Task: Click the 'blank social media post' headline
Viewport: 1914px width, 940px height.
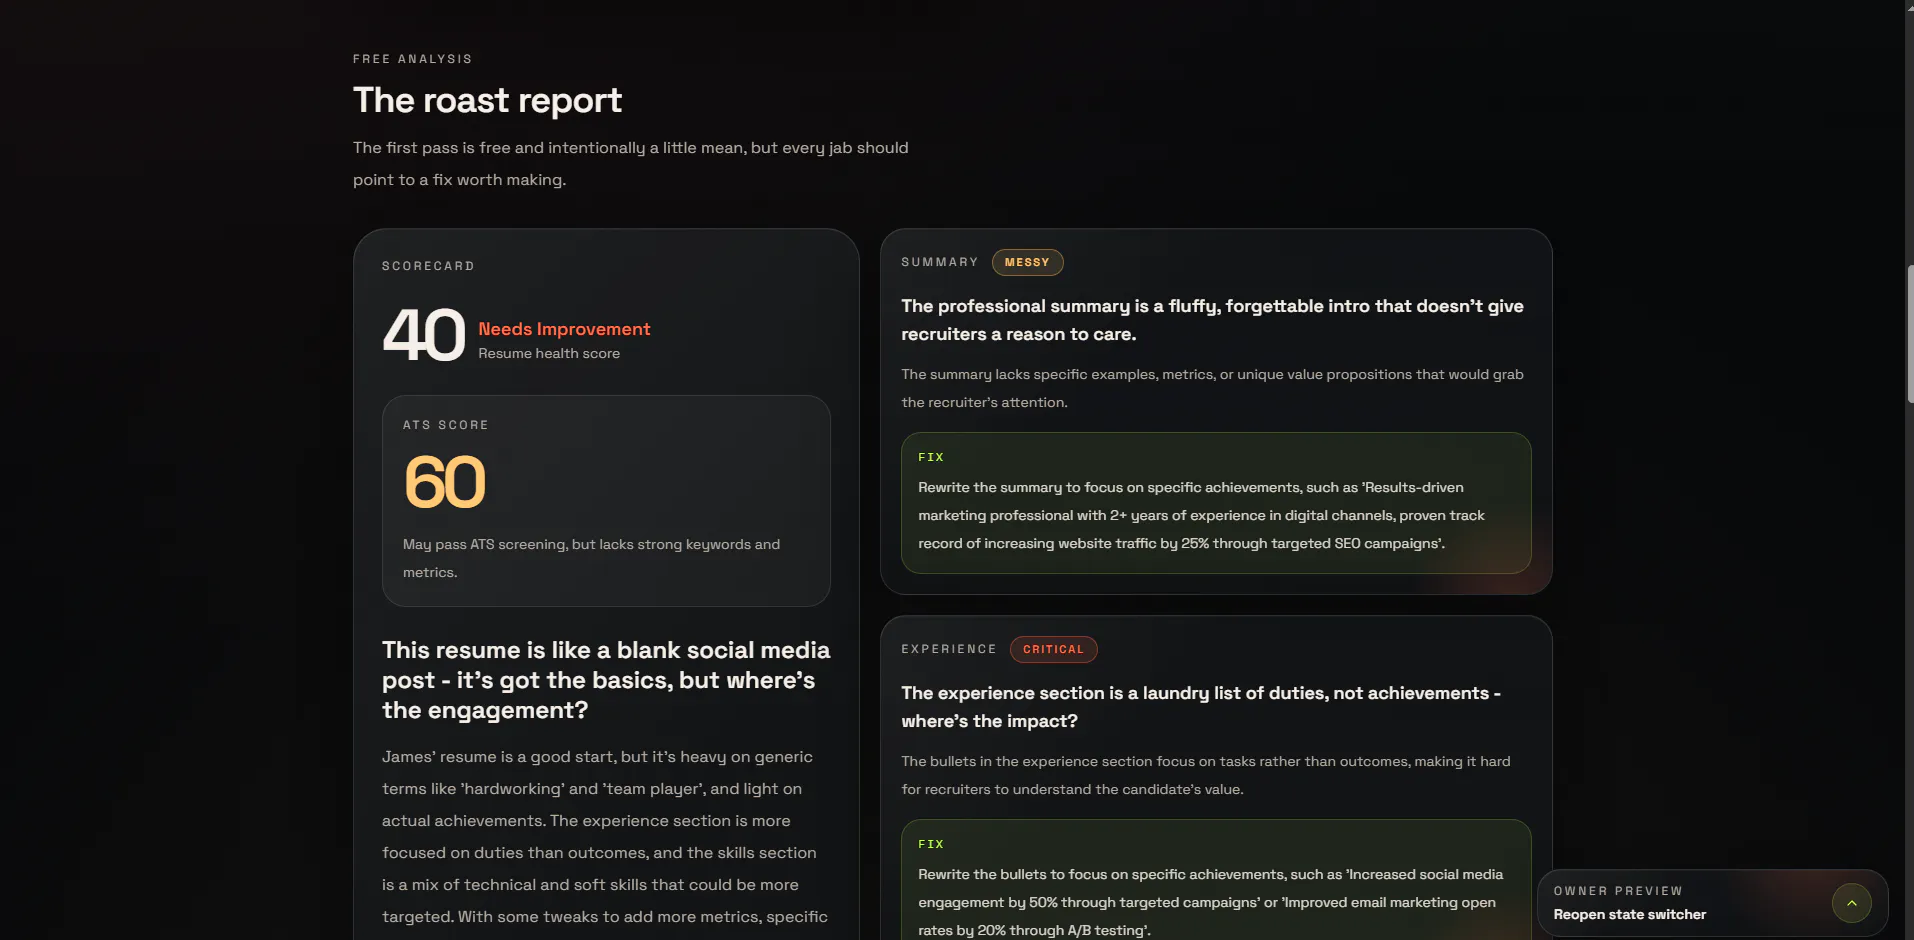Action: pos(606,680)
